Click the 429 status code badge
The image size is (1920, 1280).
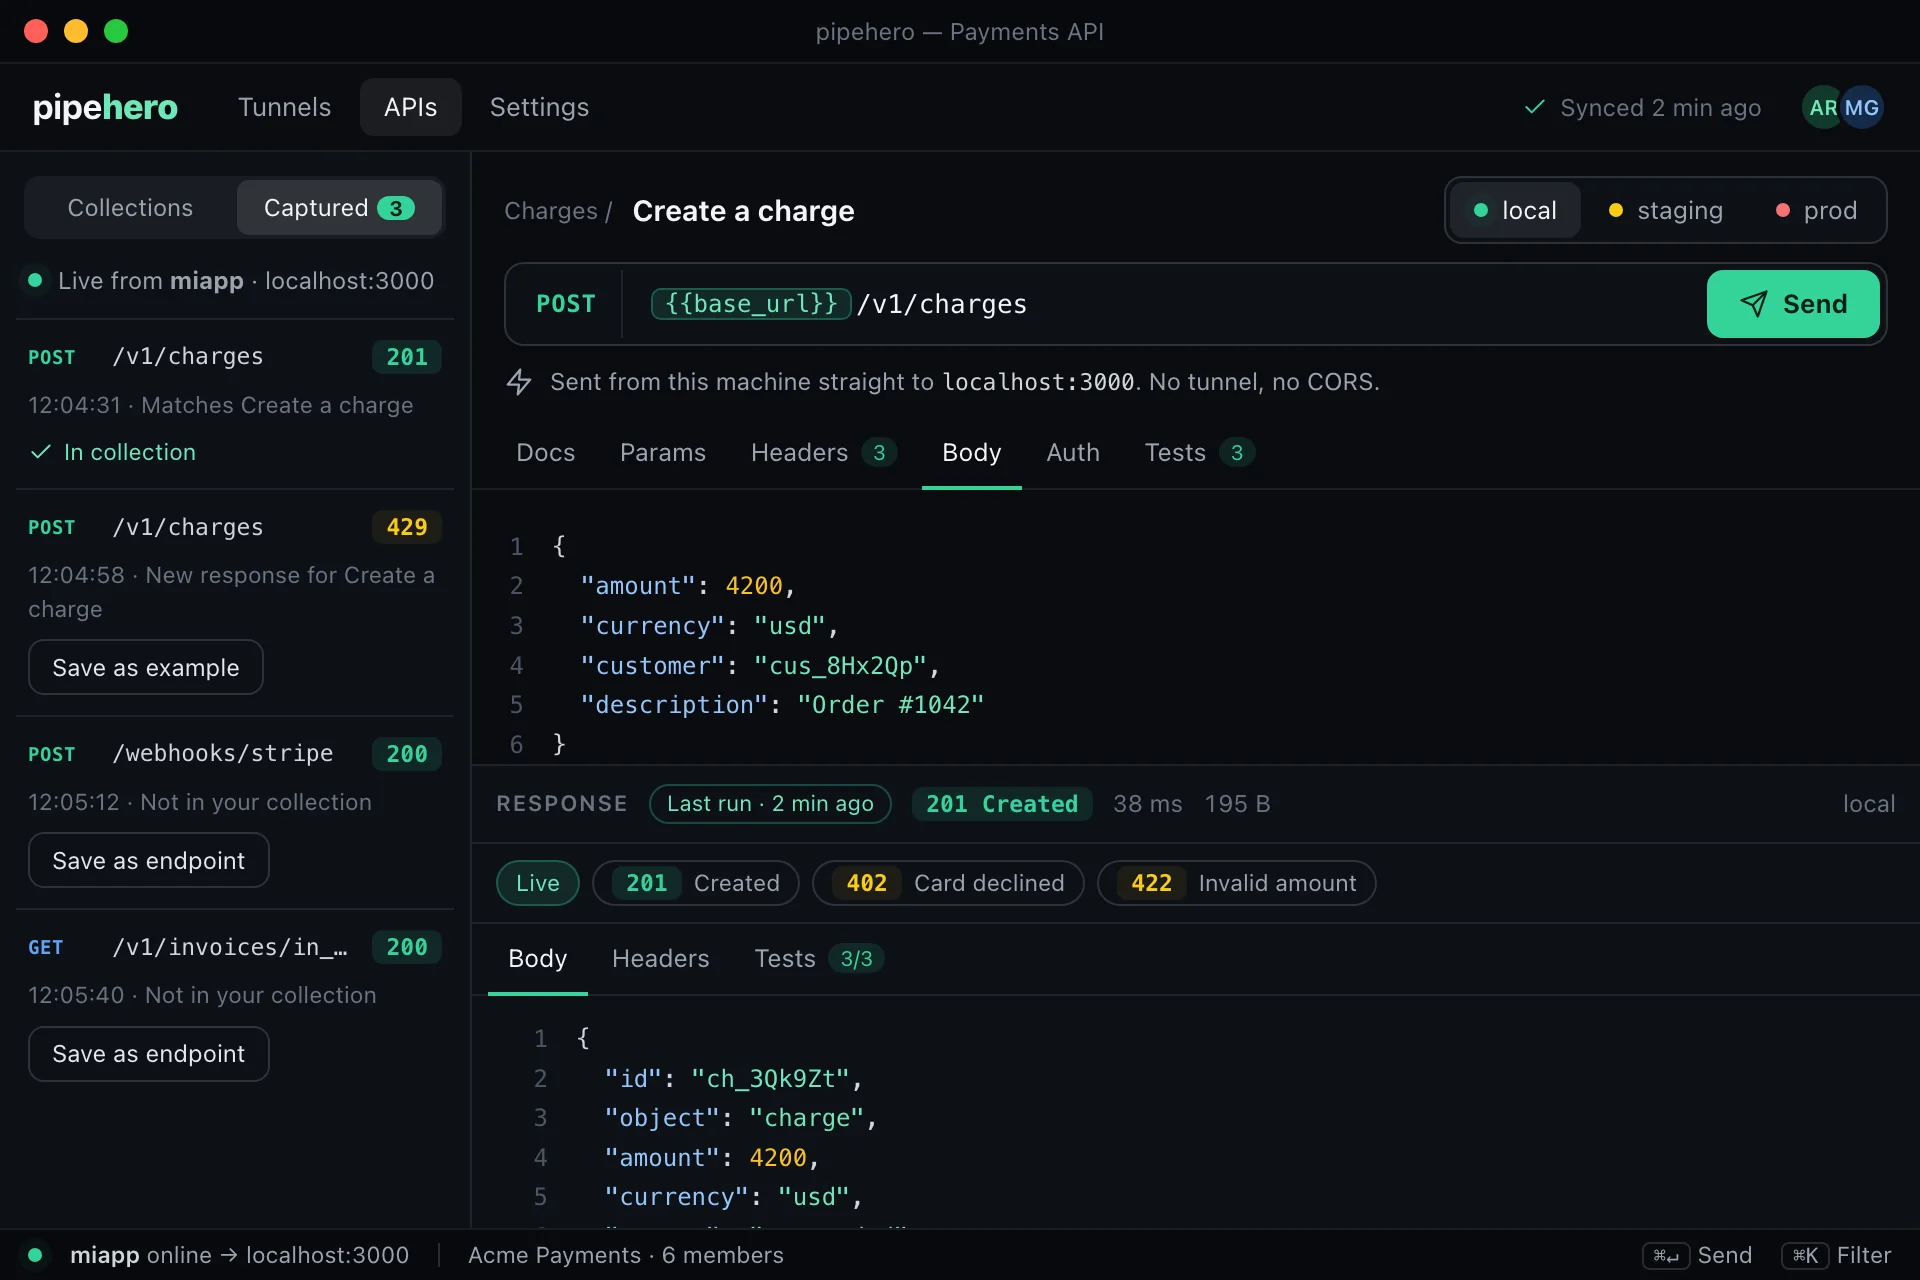point(407,527)
